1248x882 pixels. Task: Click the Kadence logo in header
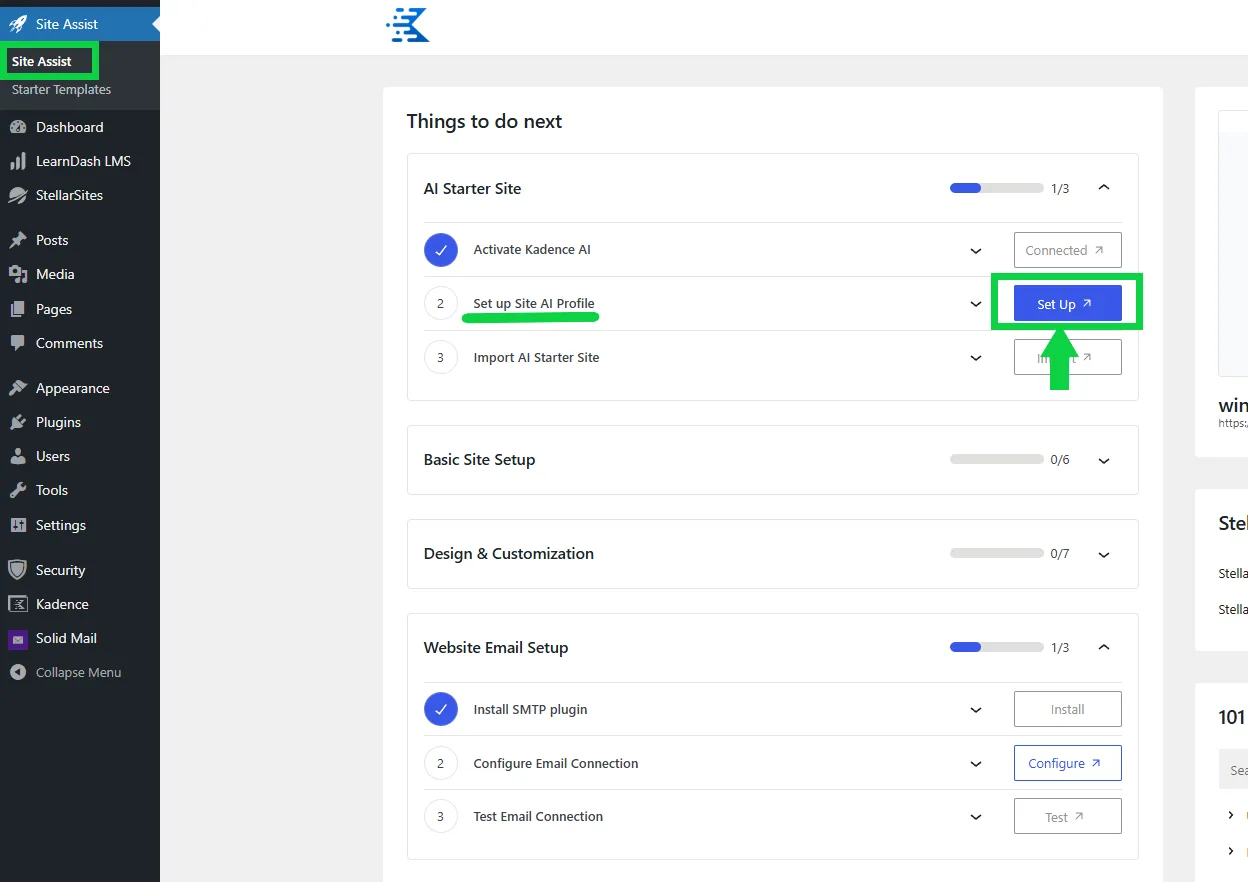point(408,25)
